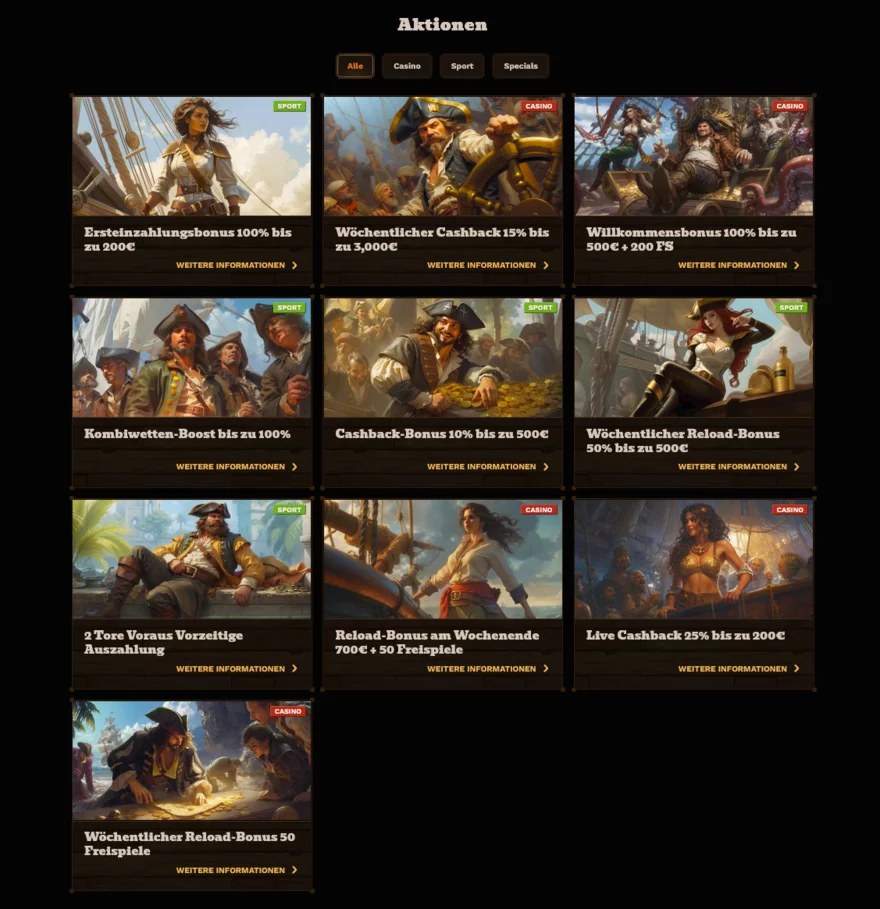Click the CASINO badge on Willkommensbonus card
Screen dimensions: 880x909
coord(790,106)
